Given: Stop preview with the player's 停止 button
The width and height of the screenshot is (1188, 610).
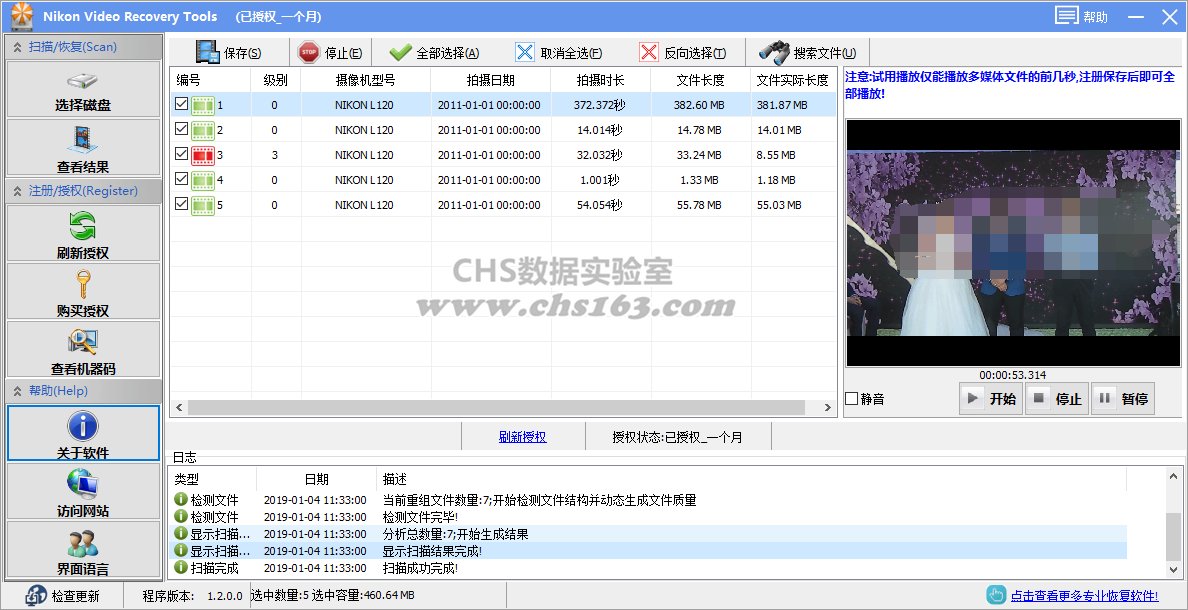Looking at the screenshot, I should click(x=1057, y=399).
